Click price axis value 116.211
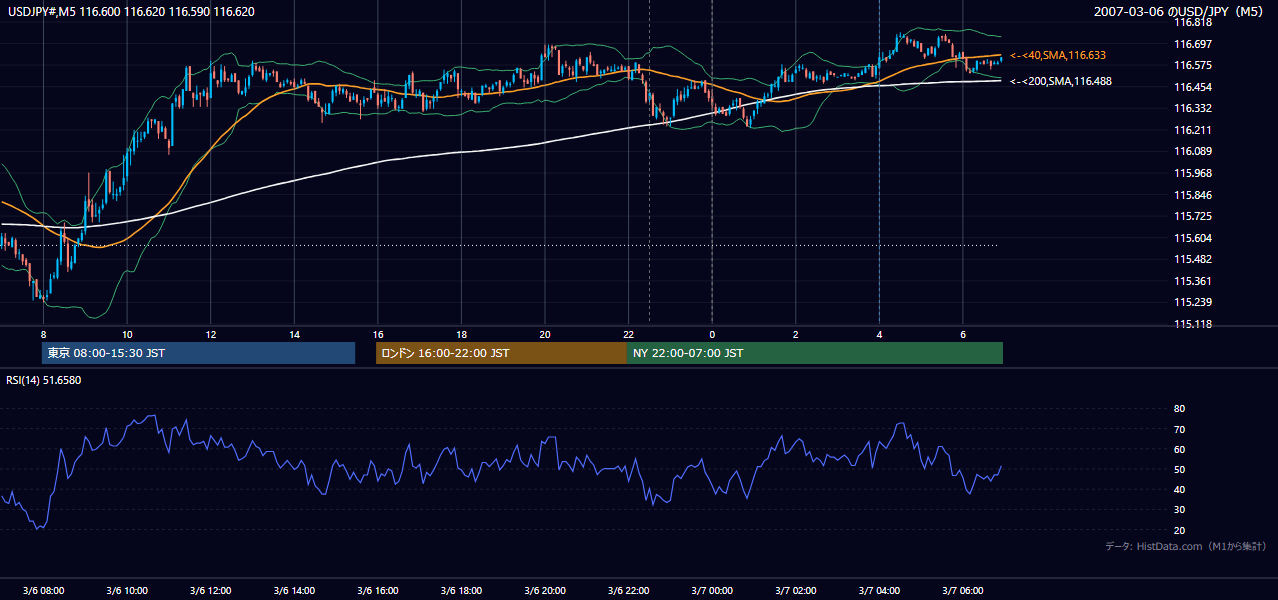The height and width of the screenshot is (600, 1278). (1192, 130)
